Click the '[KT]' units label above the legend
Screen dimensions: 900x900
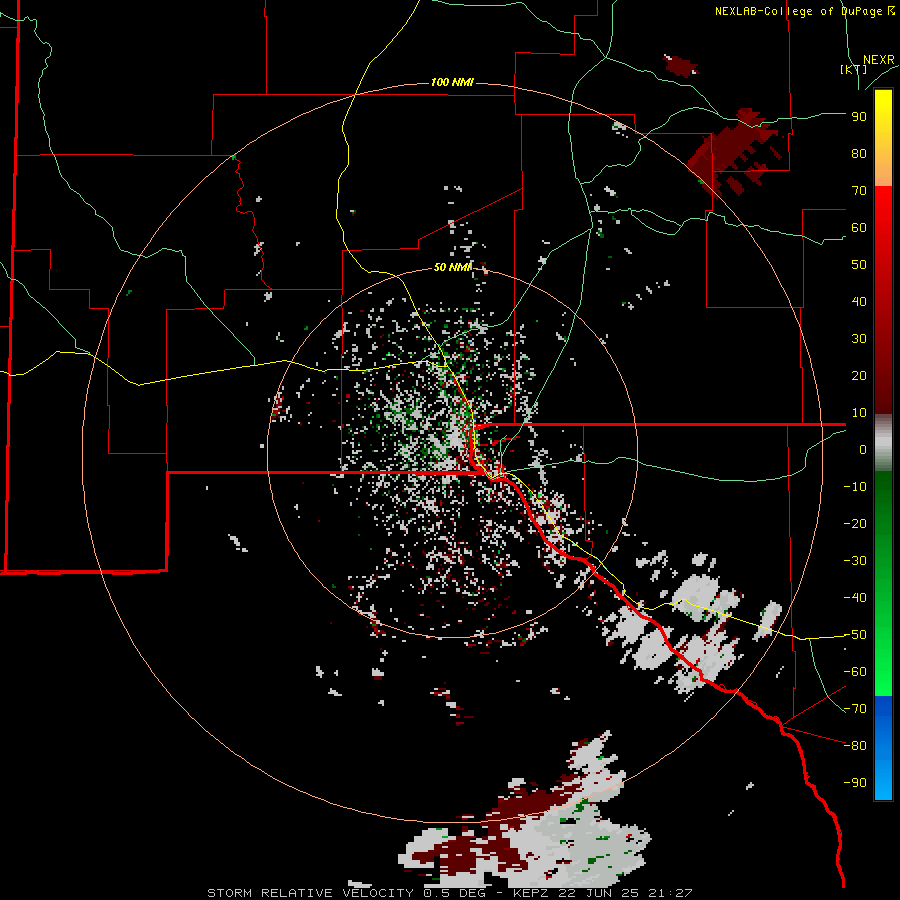(x=854, y=69)
